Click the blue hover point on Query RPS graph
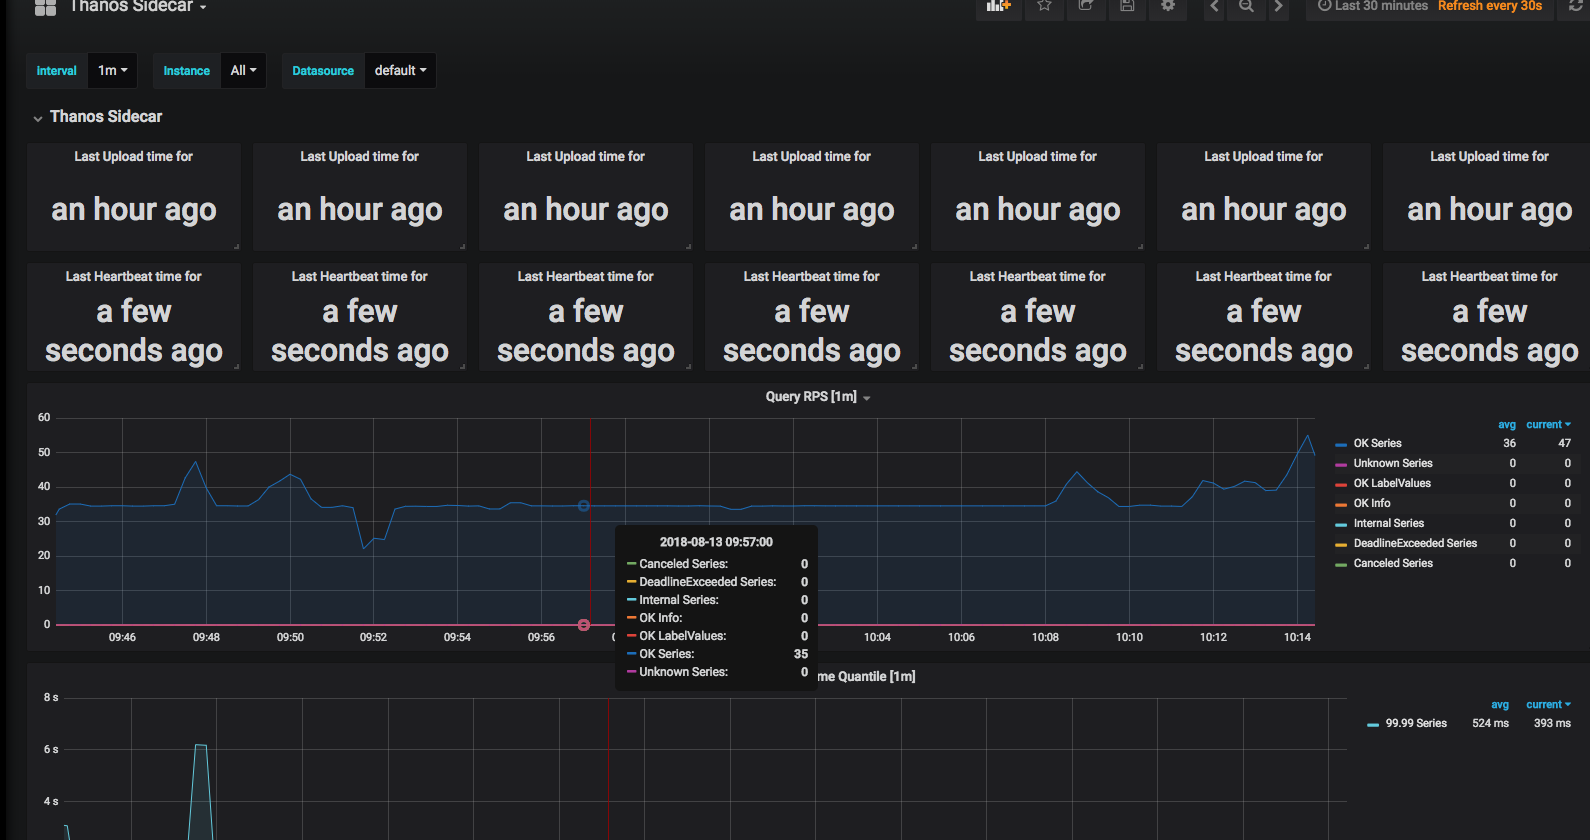 [x=584, y=506]
